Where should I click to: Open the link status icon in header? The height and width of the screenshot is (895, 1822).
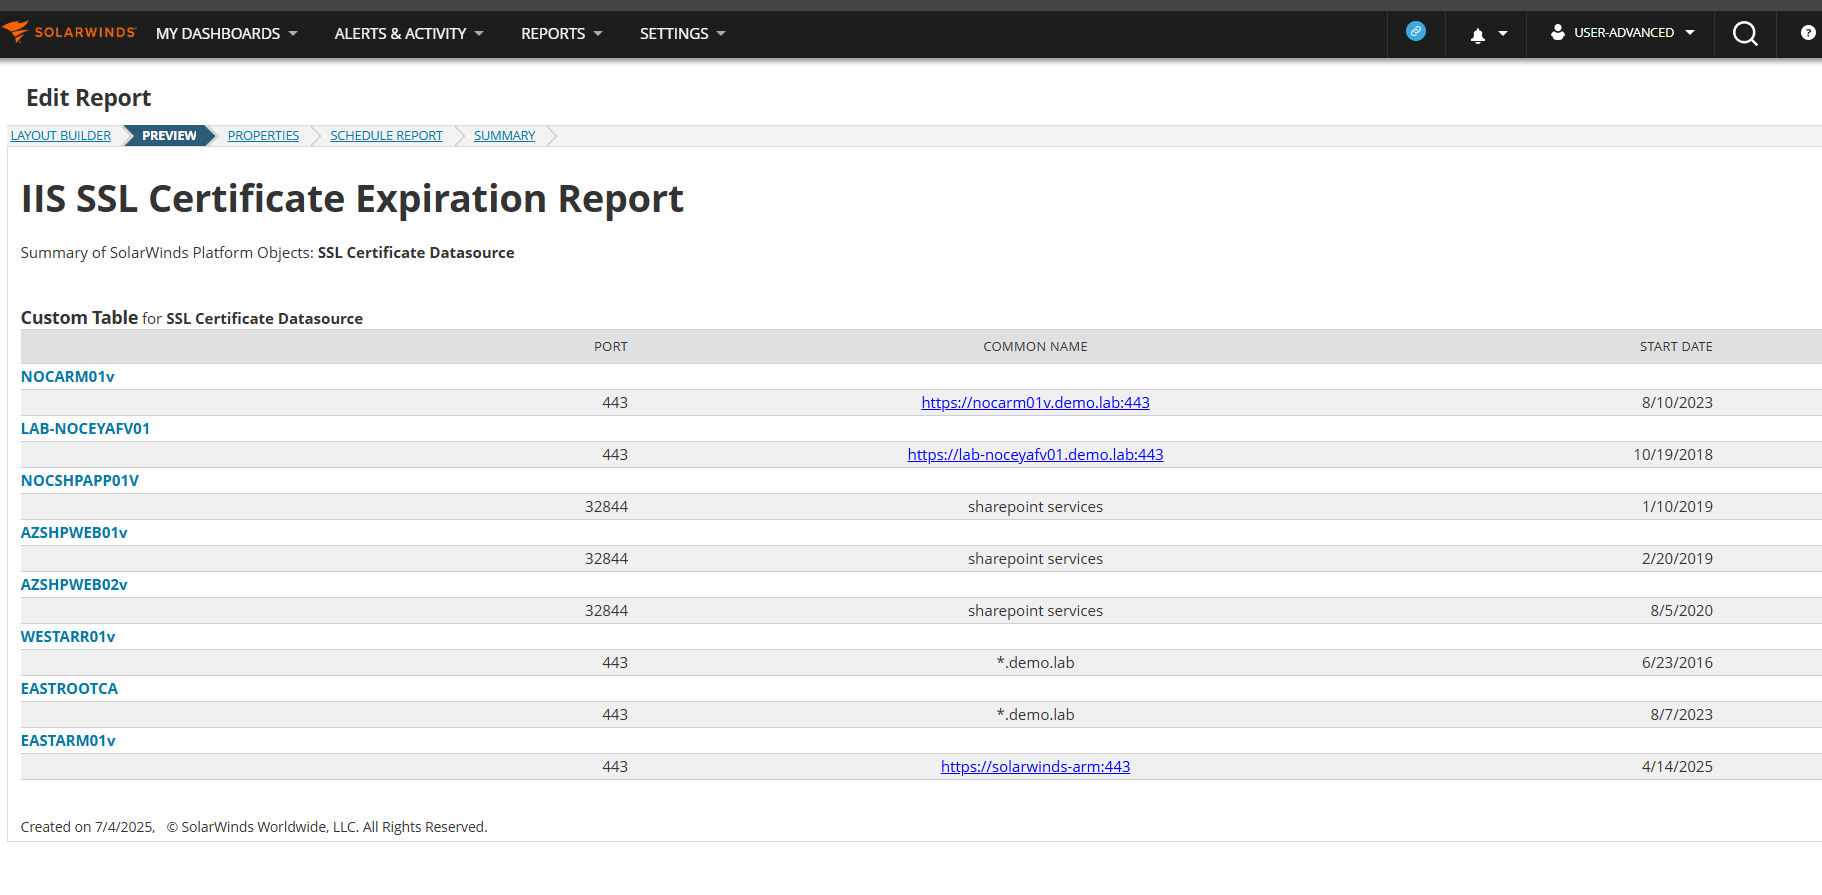[1416, 32]
